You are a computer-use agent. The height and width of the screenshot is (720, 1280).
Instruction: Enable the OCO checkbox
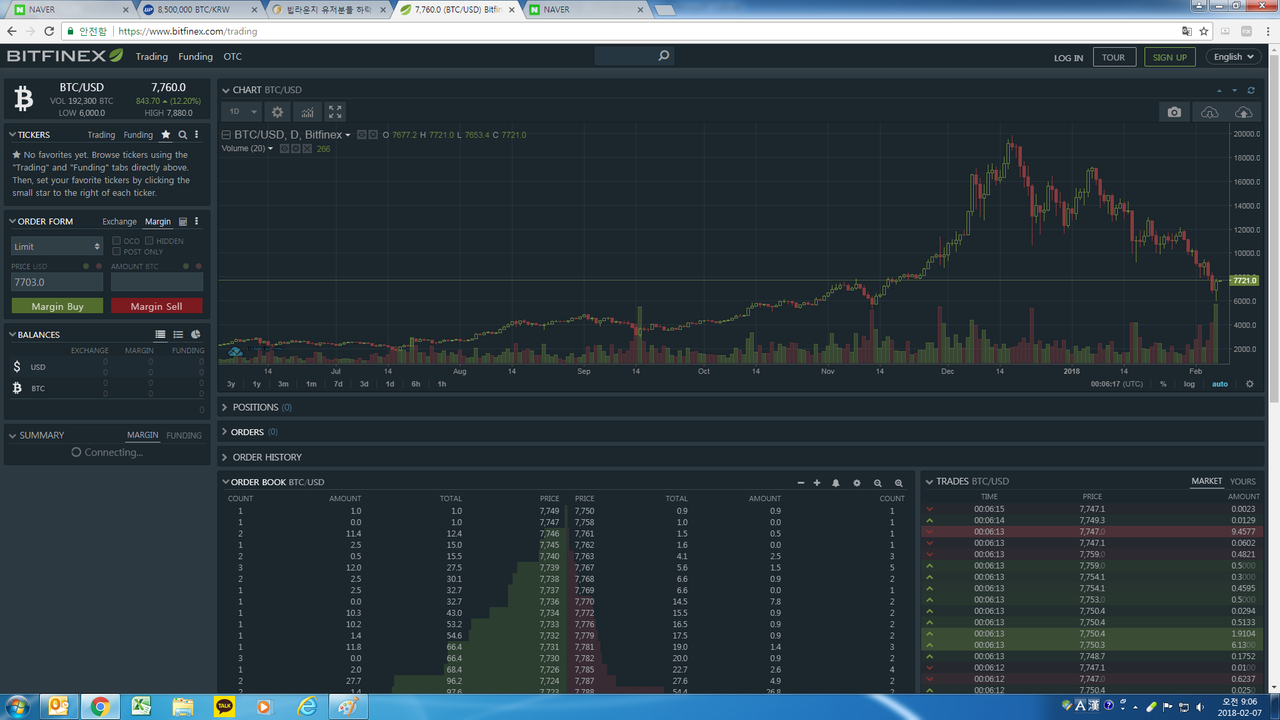tap(117, 241)
